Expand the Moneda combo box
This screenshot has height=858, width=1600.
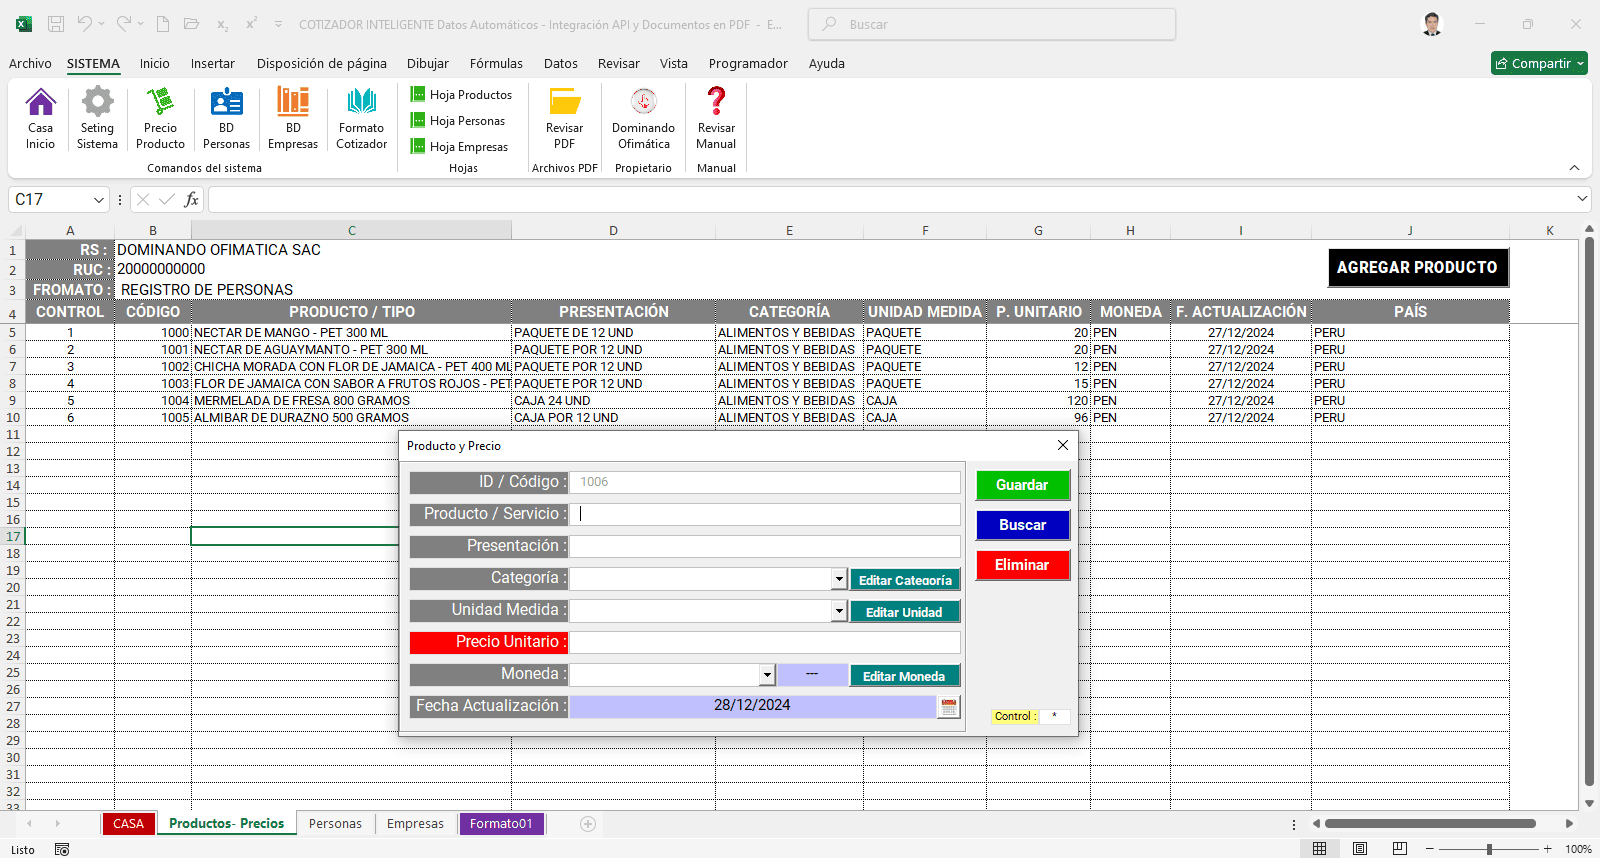pyautogui.click(x=767, y=675)
